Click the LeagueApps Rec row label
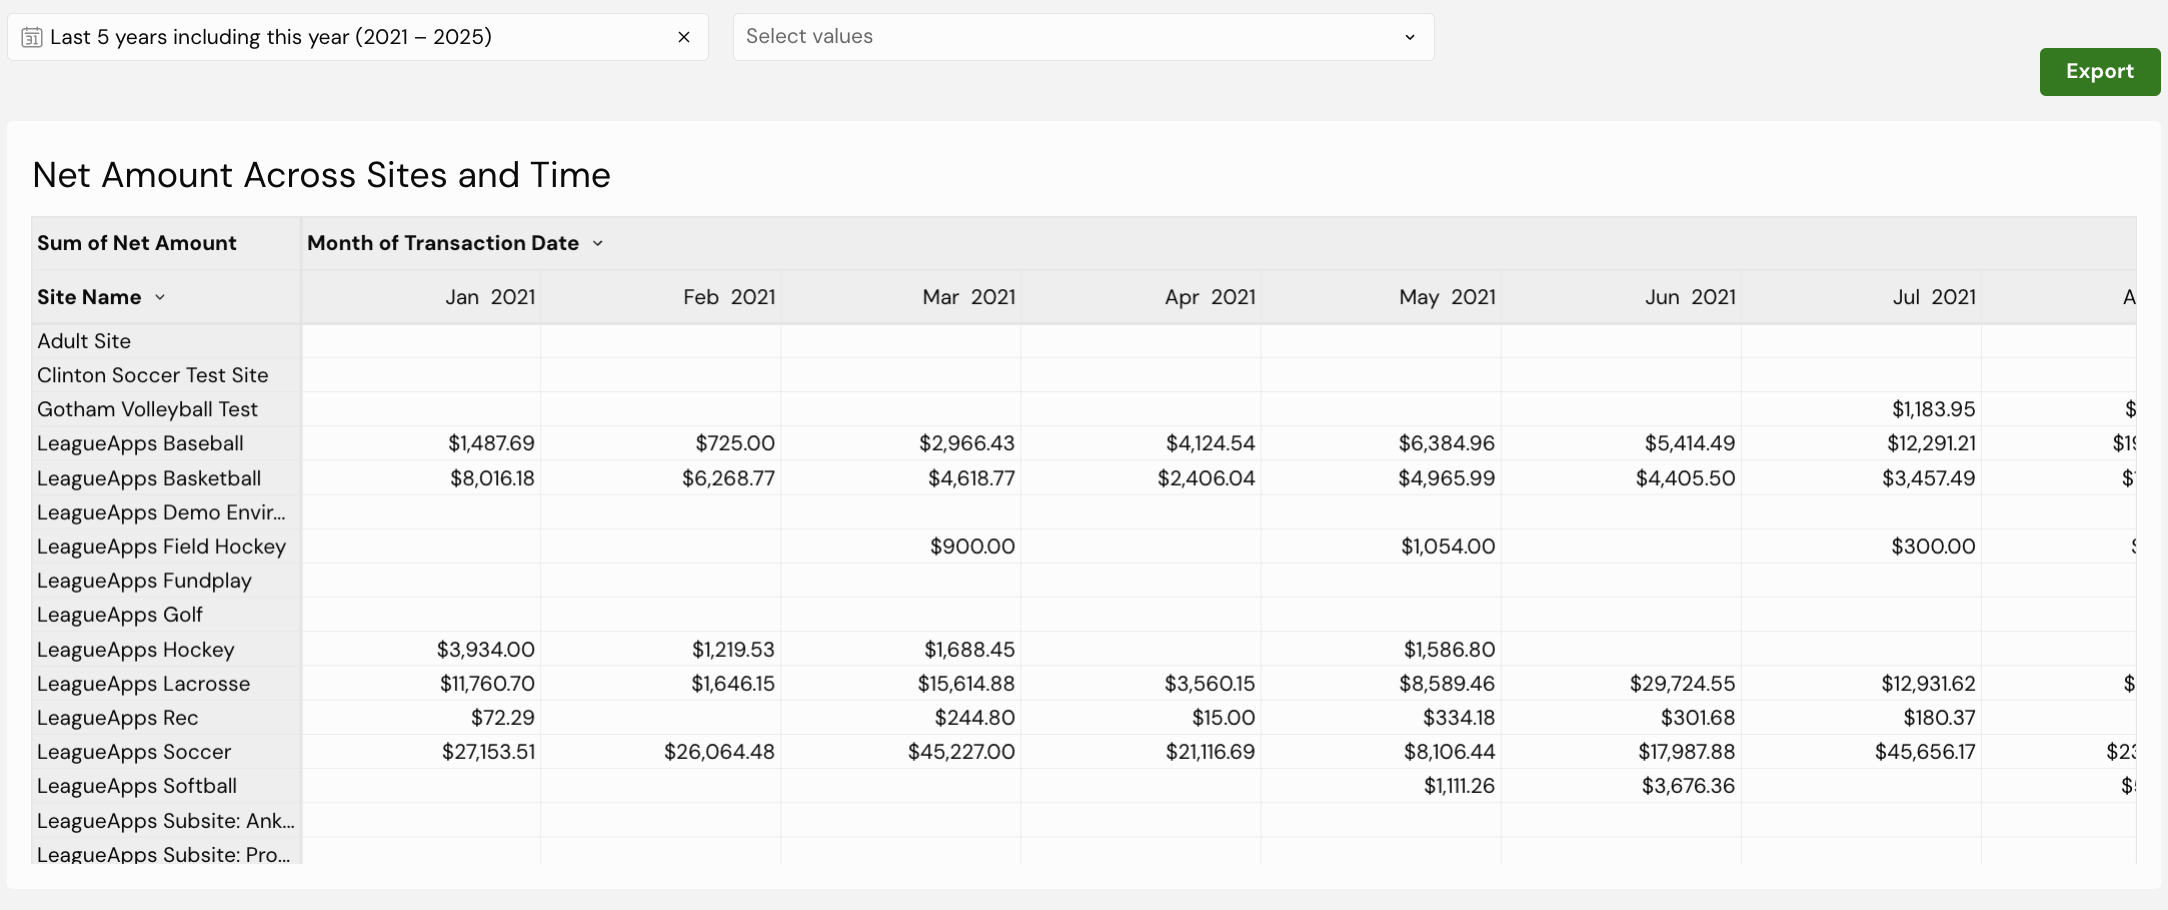Screen dimensions: 2168x910 (x=118, y=717)
